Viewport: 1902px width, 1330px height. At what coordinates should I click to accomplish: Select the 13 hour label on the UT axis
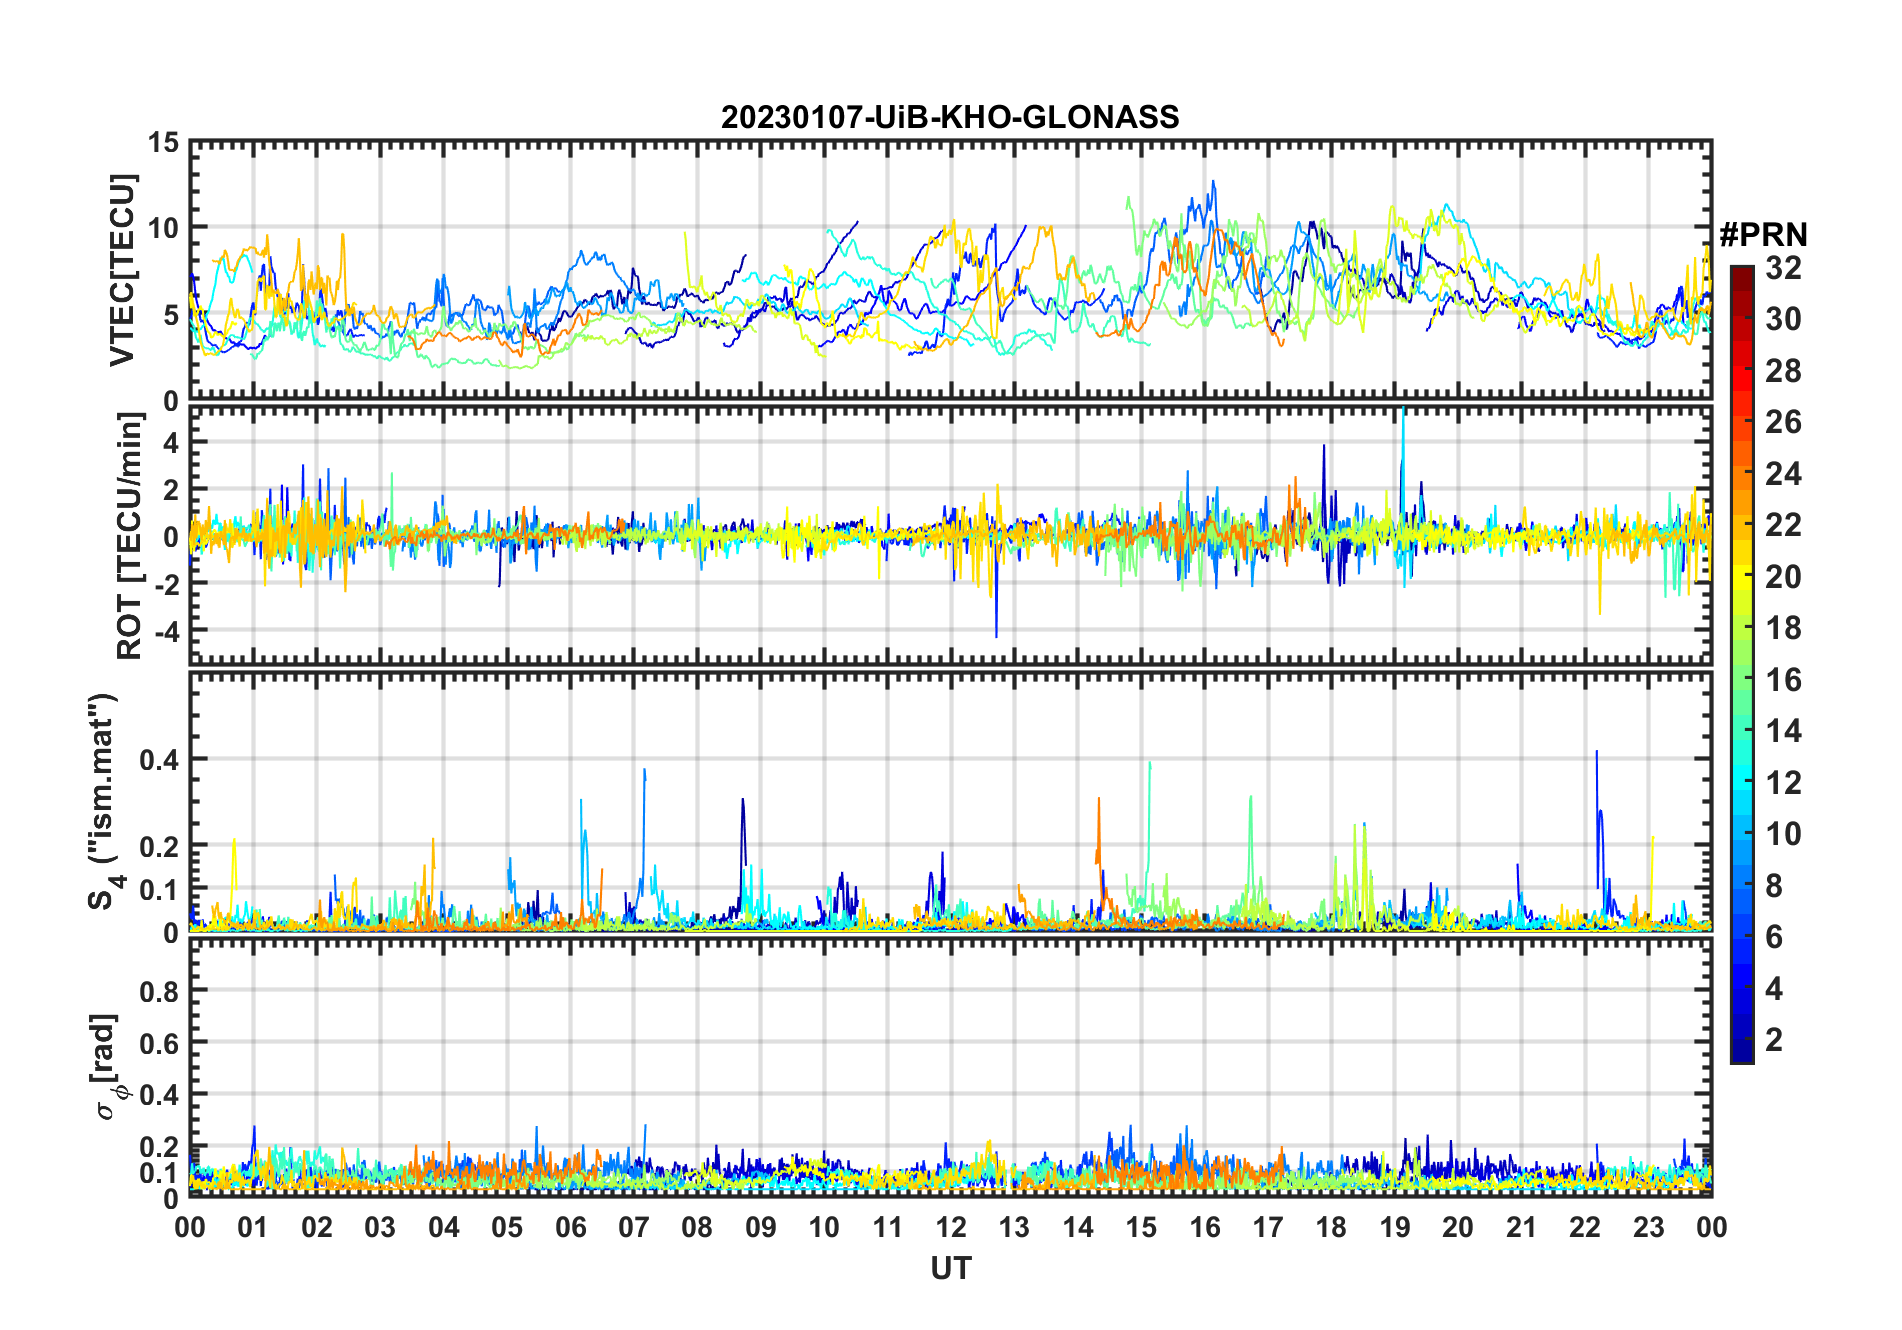(1014, 1227)
